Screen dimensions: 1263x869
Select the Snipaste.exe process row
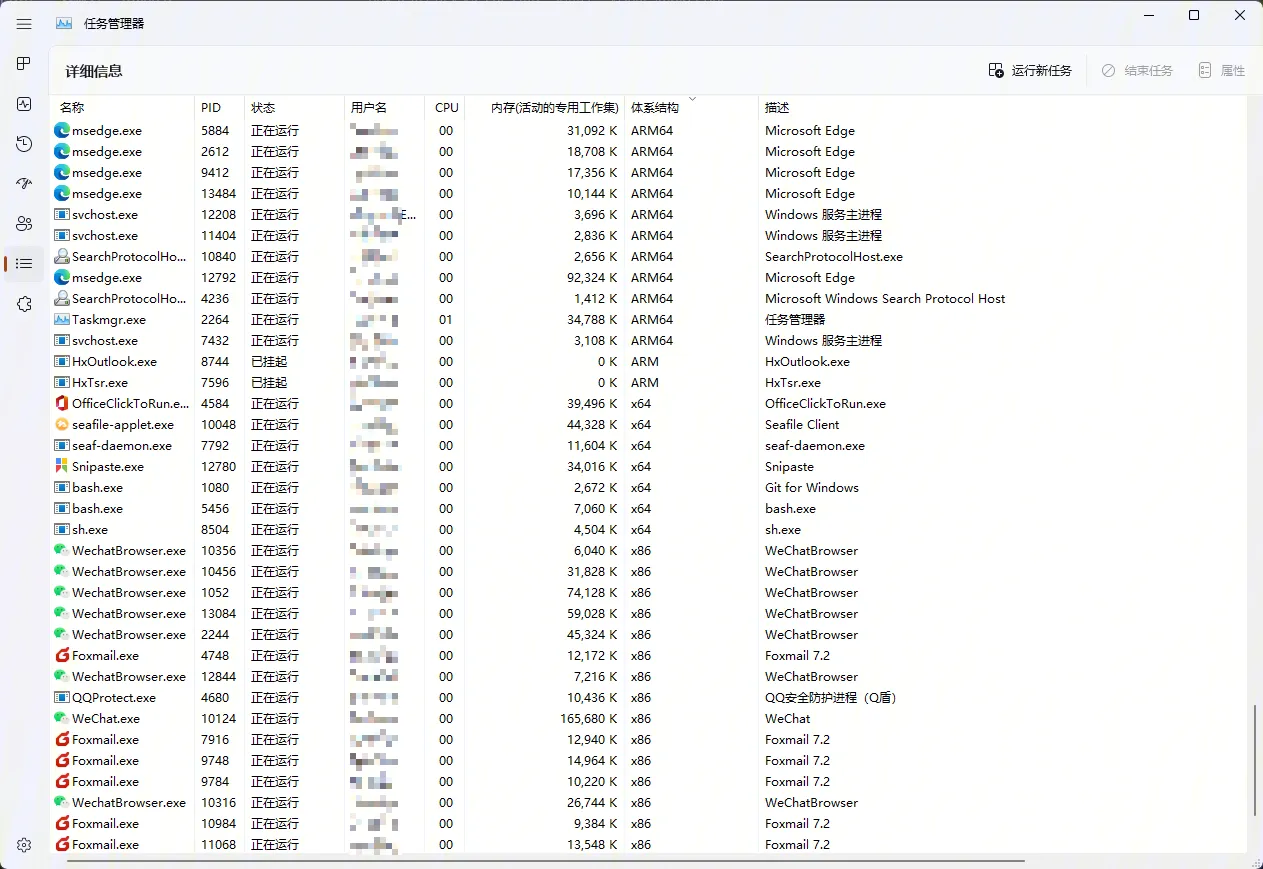108,467
